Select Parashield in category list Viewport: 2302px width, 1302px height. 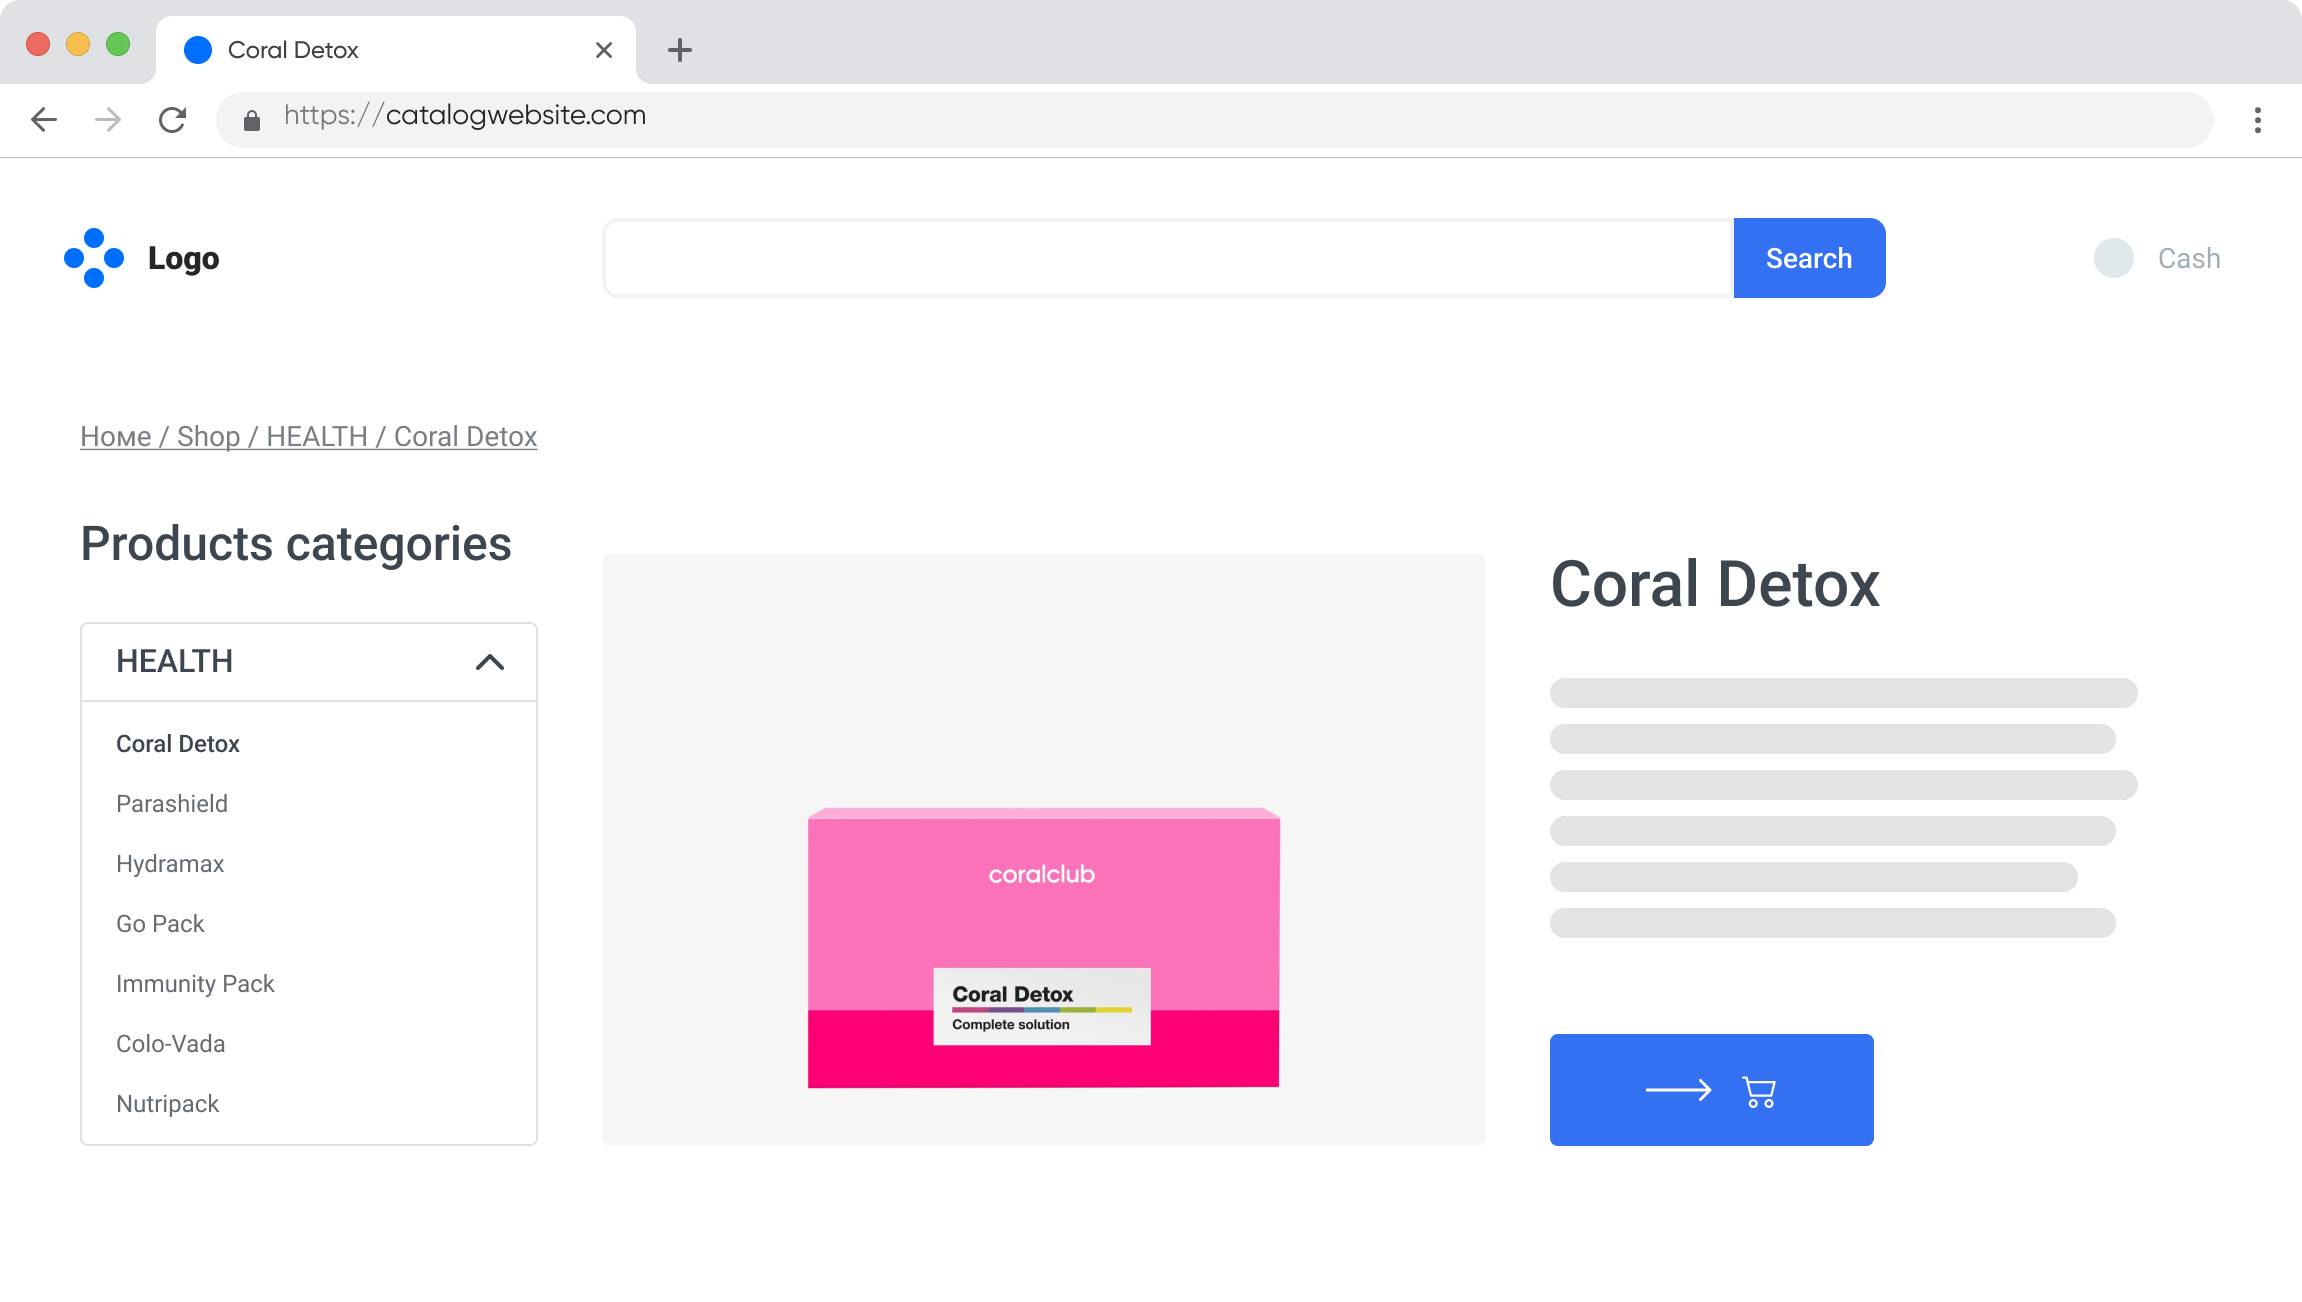click(x=172, y=804)
